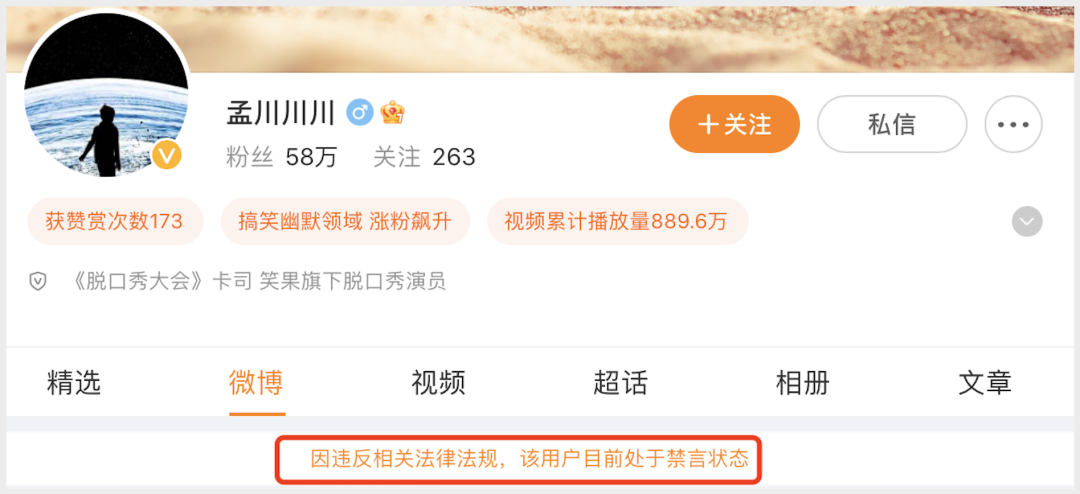This screenshot has width=1080, height=494.
Task: Click the shield certification icon
Action: (x=37, y=281)
